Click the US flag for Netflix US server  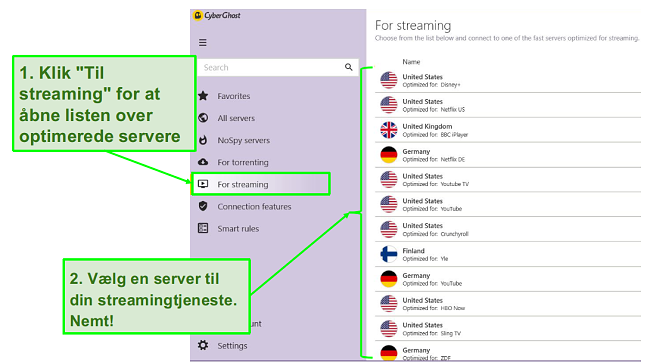pos(389,105)
